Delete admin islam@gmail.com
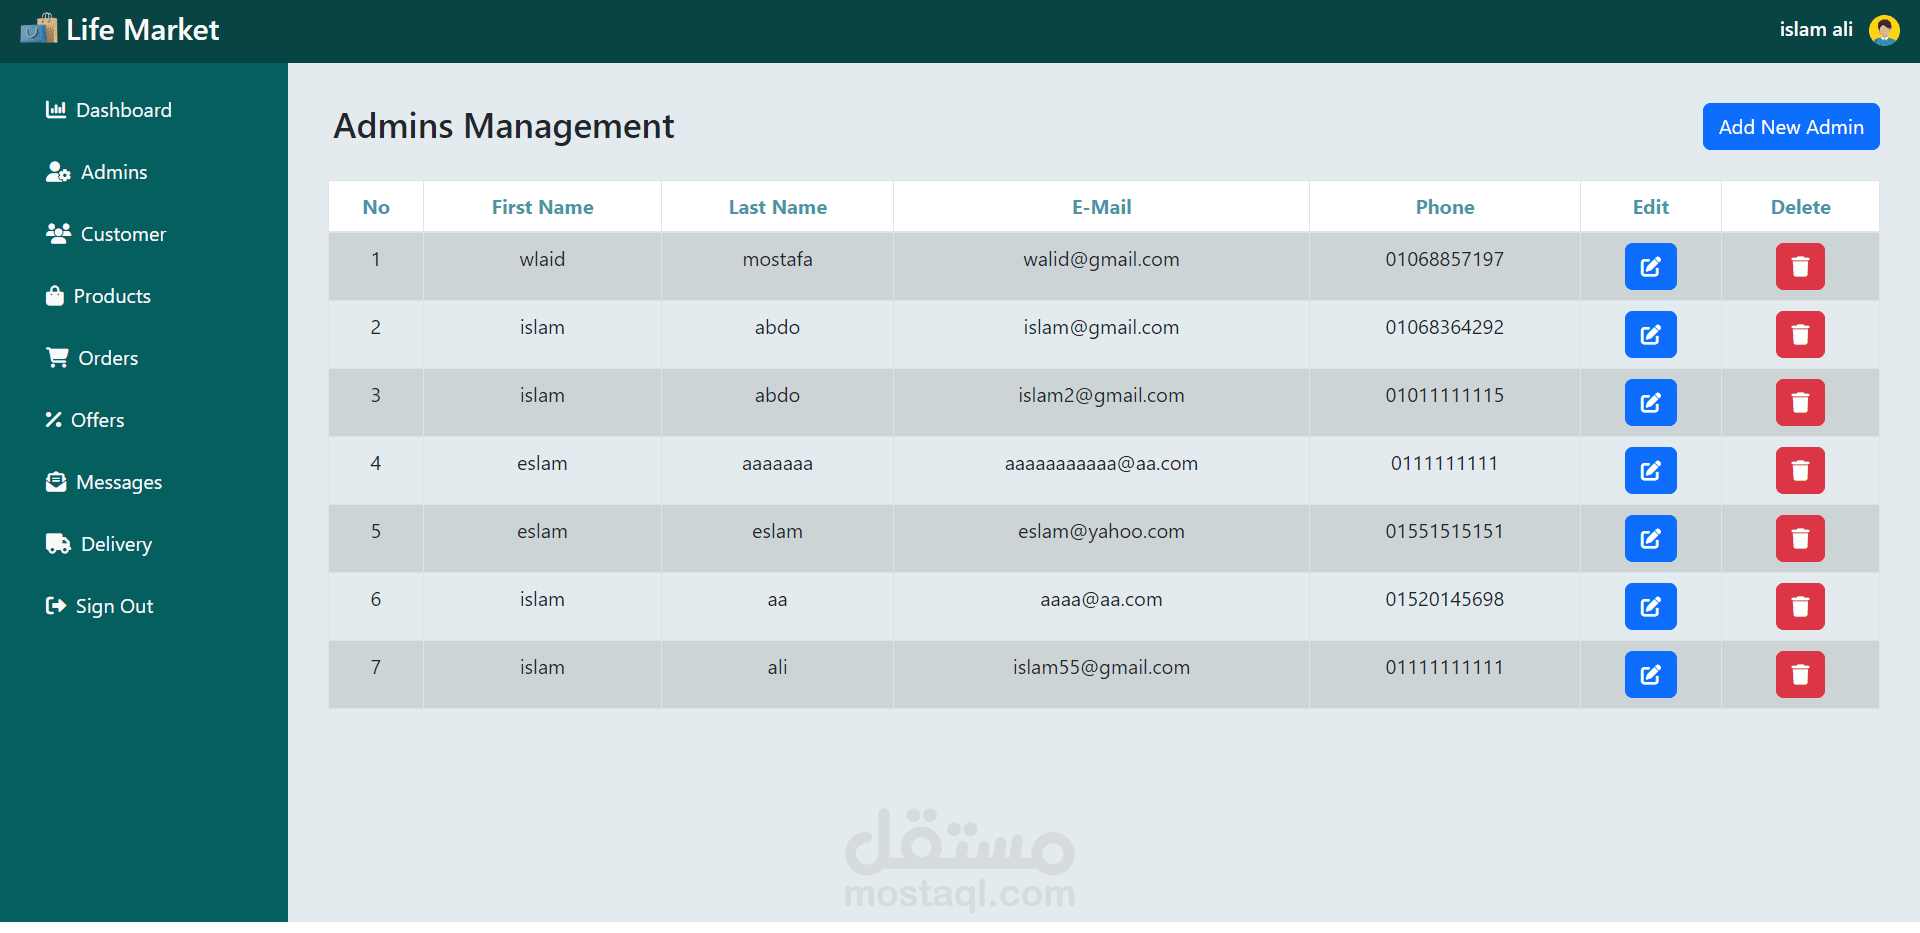The width and height of the screenshot is (1920, 933). (1800, 335)
